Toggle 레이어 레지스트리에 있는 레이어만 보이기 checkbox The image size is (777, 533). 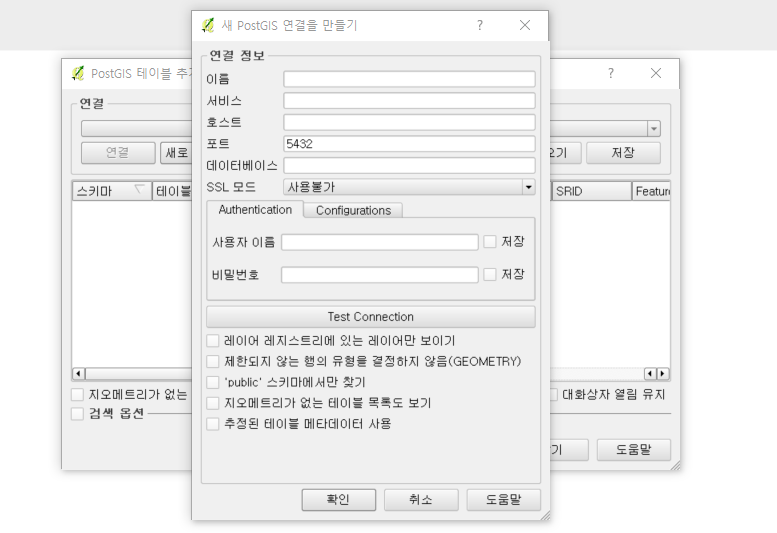213,341
